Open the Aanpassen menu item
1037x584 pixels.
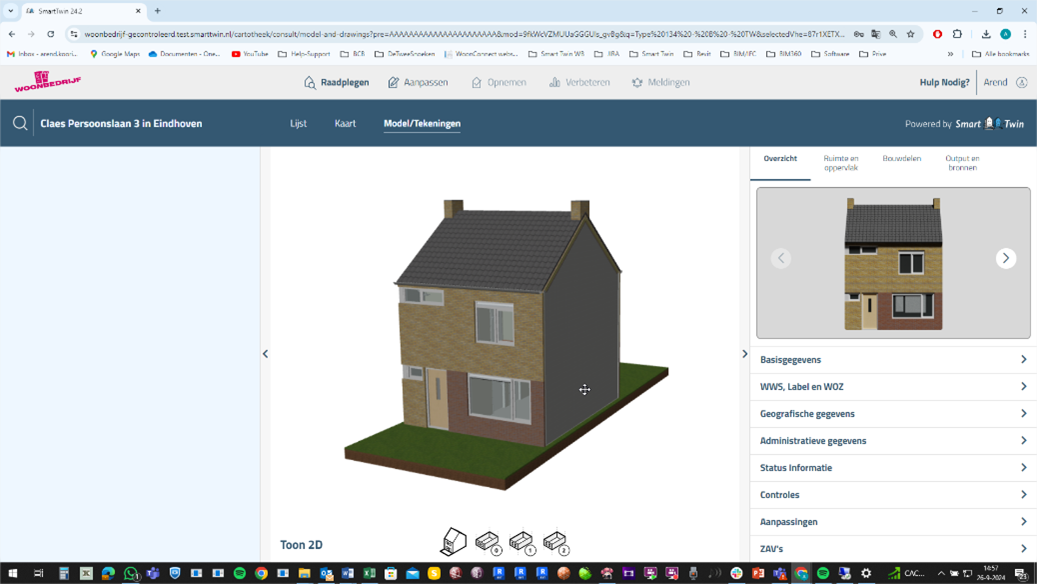(417, 83)
